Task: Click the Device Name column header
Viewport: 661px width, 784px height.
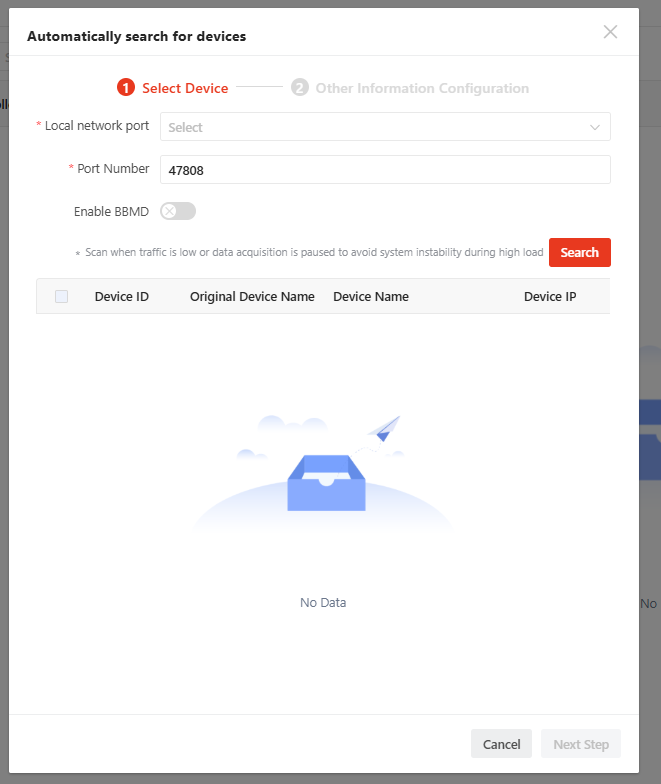Action: [x=371, y=296]
